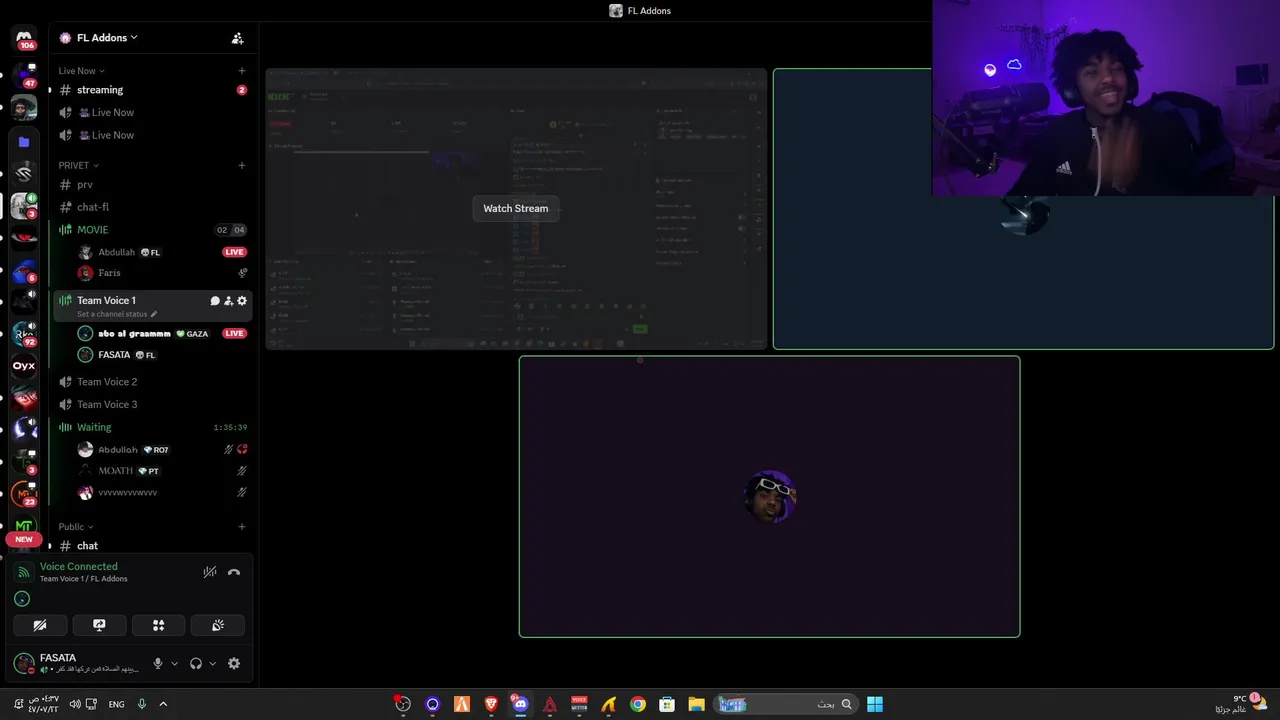Click ENG language indicator in tray
The image size is (1280, 720).
coord(116,704)
